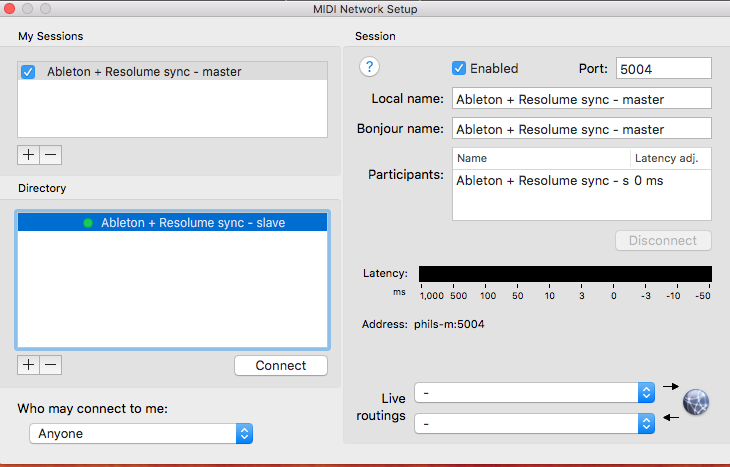This screenshot has width=730, height=467.
Task: Click into the Bonjour name field
Action: (580, 129)
